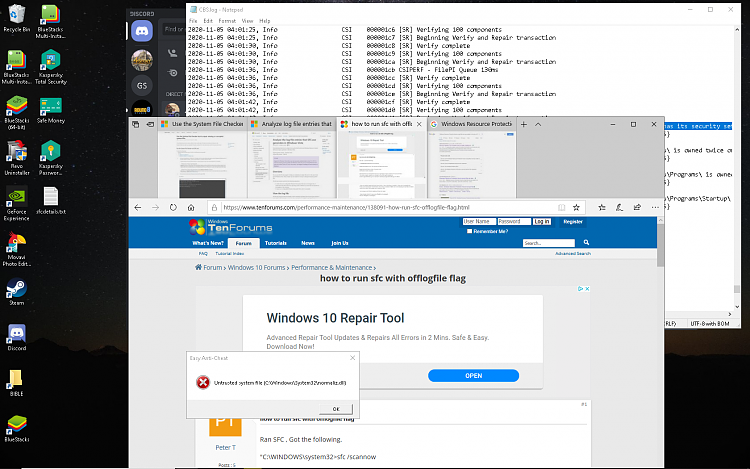
Task: Click Analyze log file tab preview thumbnail
Action: [x=292, y=164]
